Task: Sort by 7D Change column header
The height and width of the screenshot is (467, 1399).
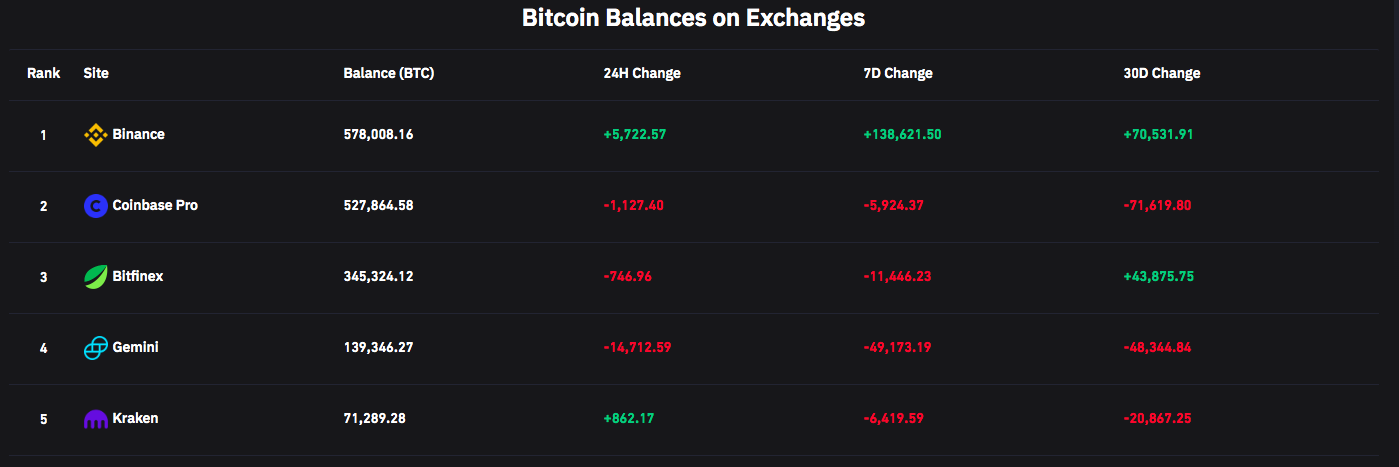Action: 898,73
